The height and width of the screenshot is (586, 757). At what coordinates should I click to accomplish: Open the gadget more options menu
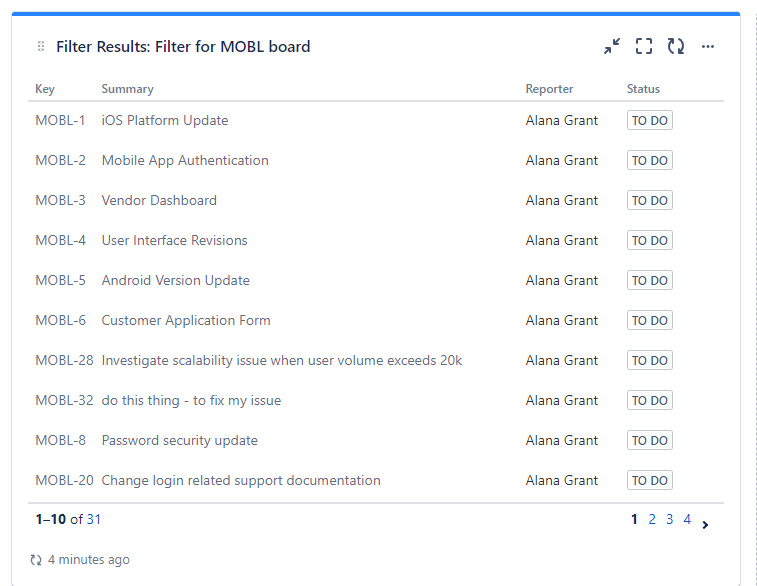point(708,46)
